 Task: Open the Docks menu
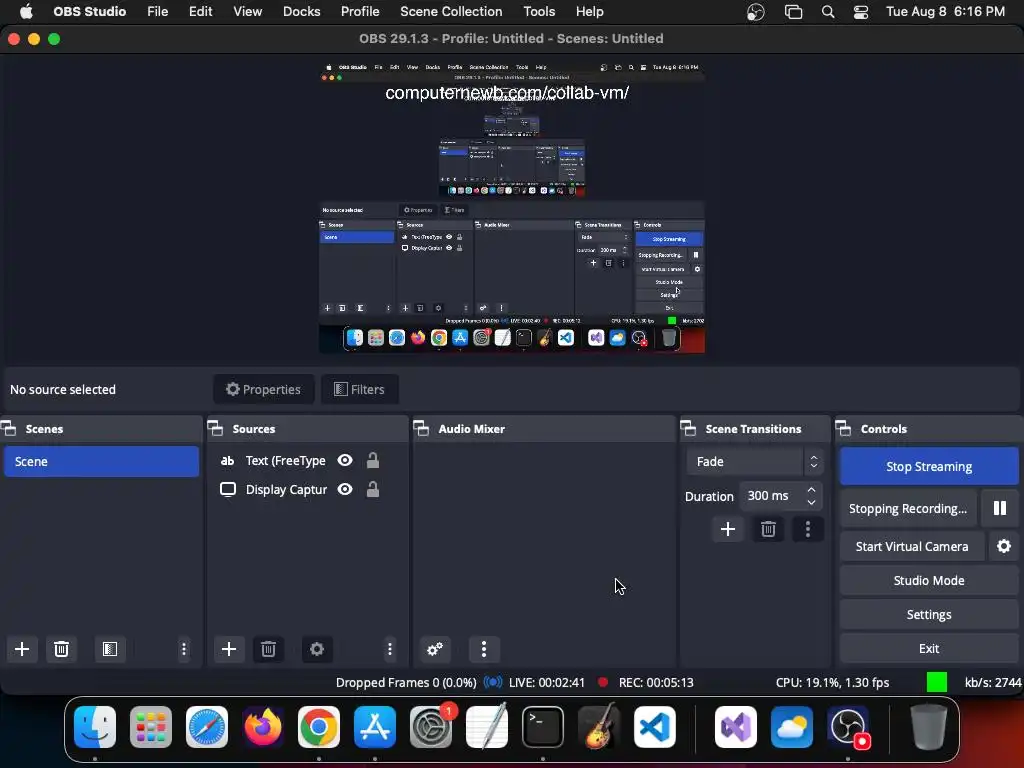tap(301, 12)
